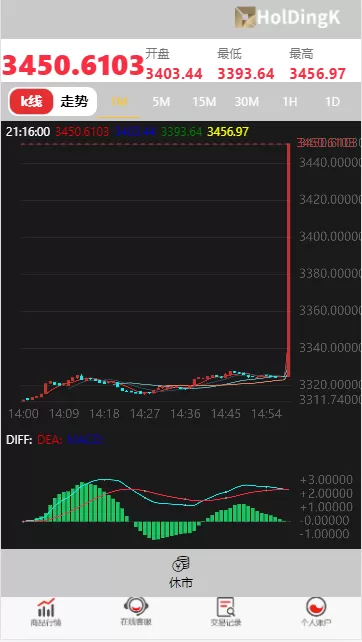Image resolution: width=362 pixels, height=642 pixels.
Task: Select the 1H timeframe tab
Action: [290, 102]
